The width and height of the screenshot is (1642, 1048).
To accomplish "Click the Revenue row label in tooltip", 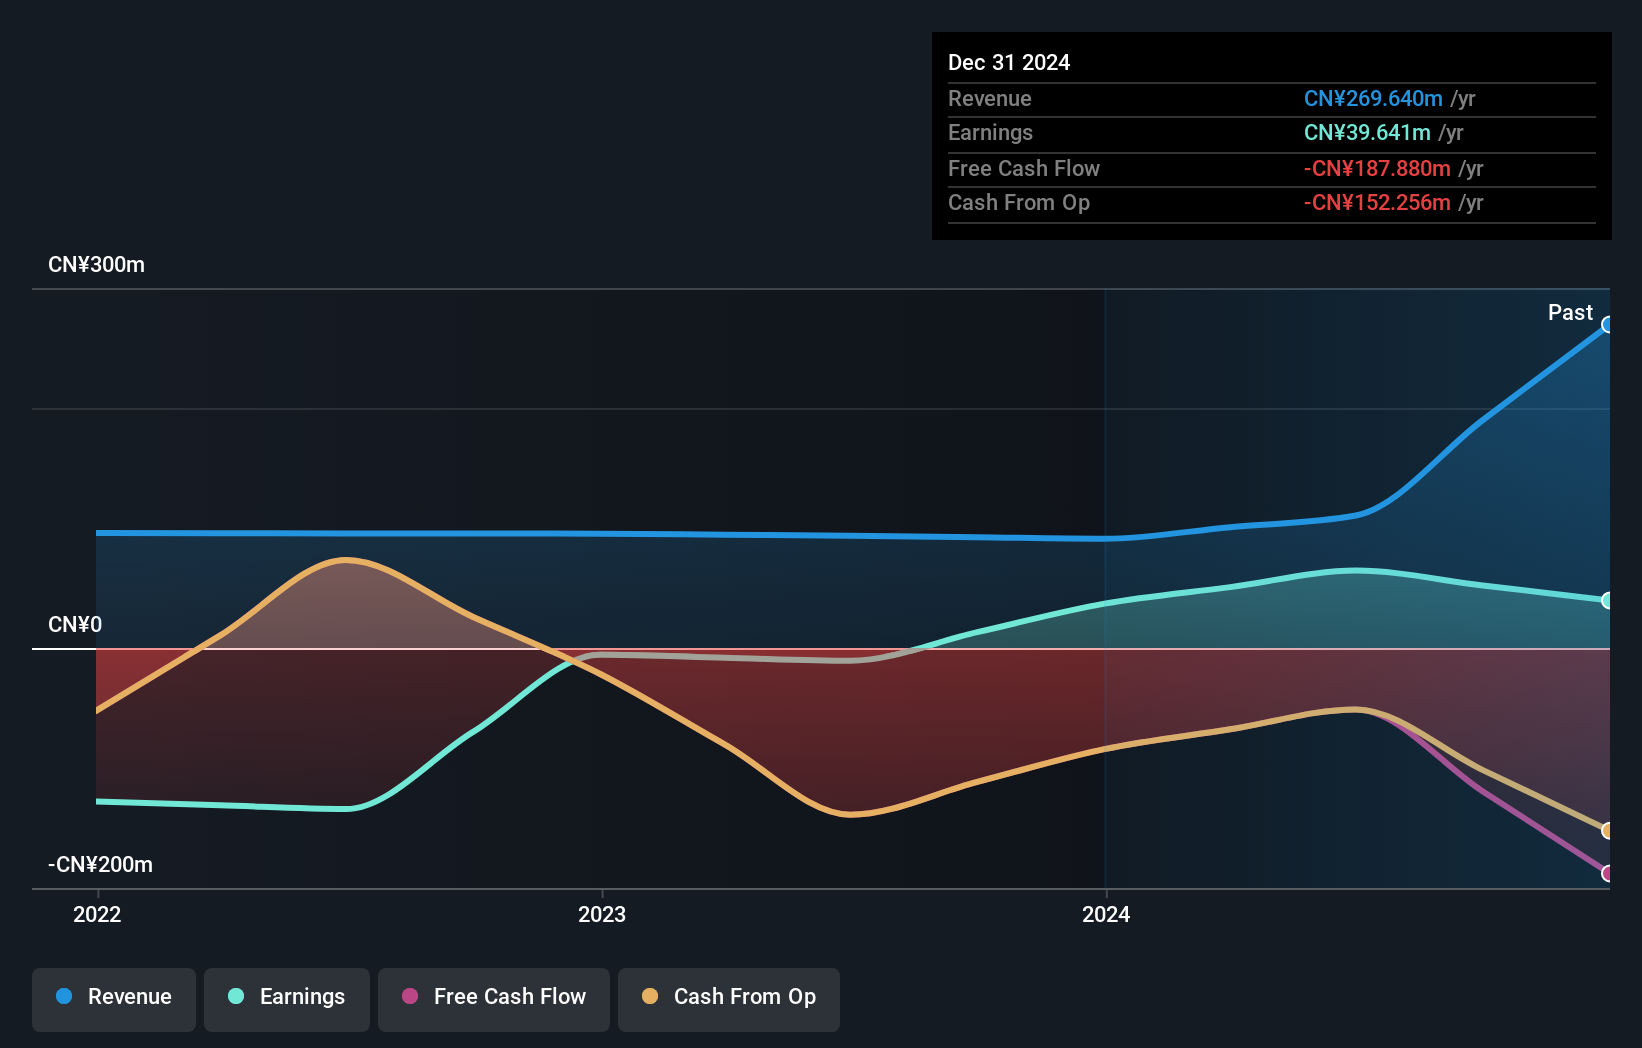I will [990, 99].
